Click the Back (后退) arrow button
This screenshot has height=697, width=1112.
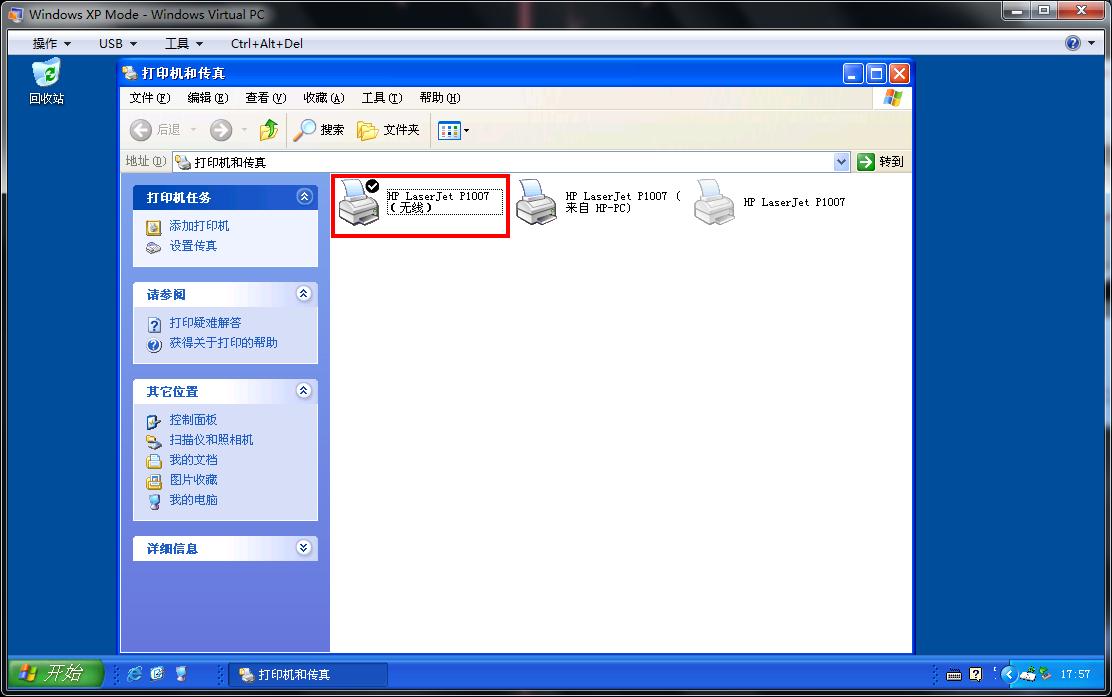[x=140, y=130]
